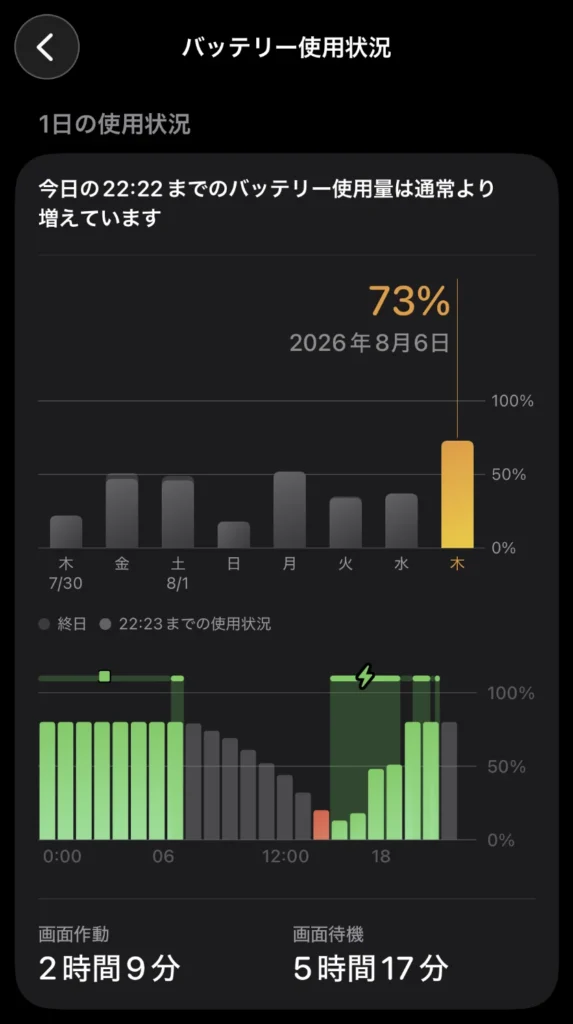Select the Wednesday (水) usage bar
Viewport: 573px width, 1024px height.
pyautogui.click(x=401, y=520)
